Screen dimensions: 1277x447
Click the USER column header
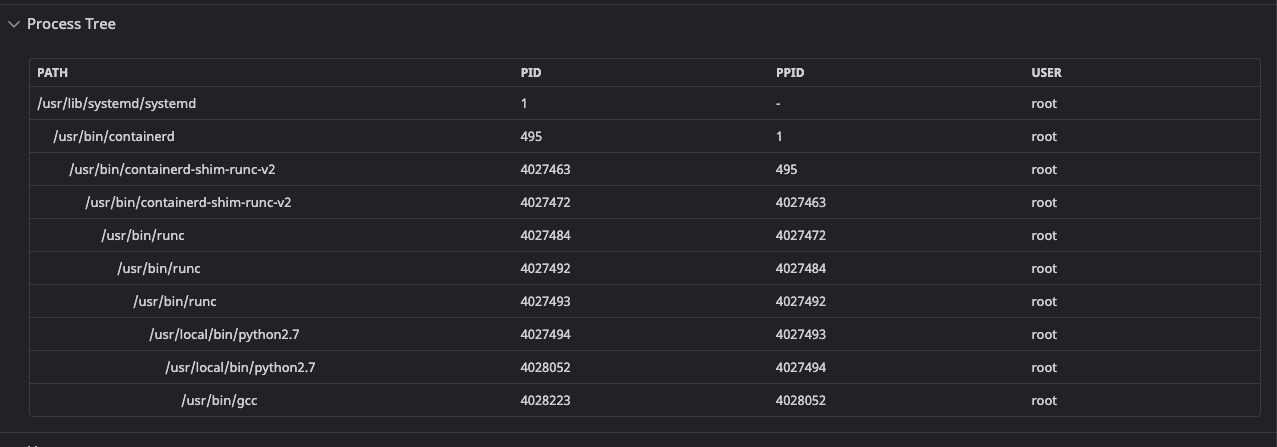1046,73
